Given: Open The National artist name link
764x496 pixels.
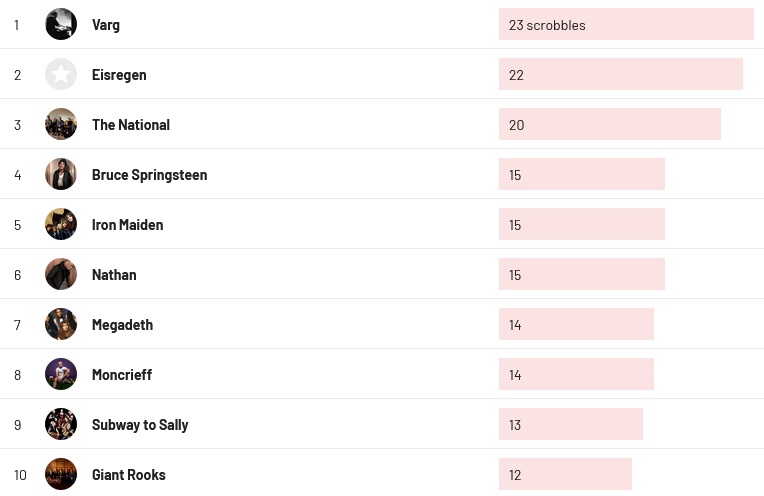Looking at the screenshot, I should [131, 124].
